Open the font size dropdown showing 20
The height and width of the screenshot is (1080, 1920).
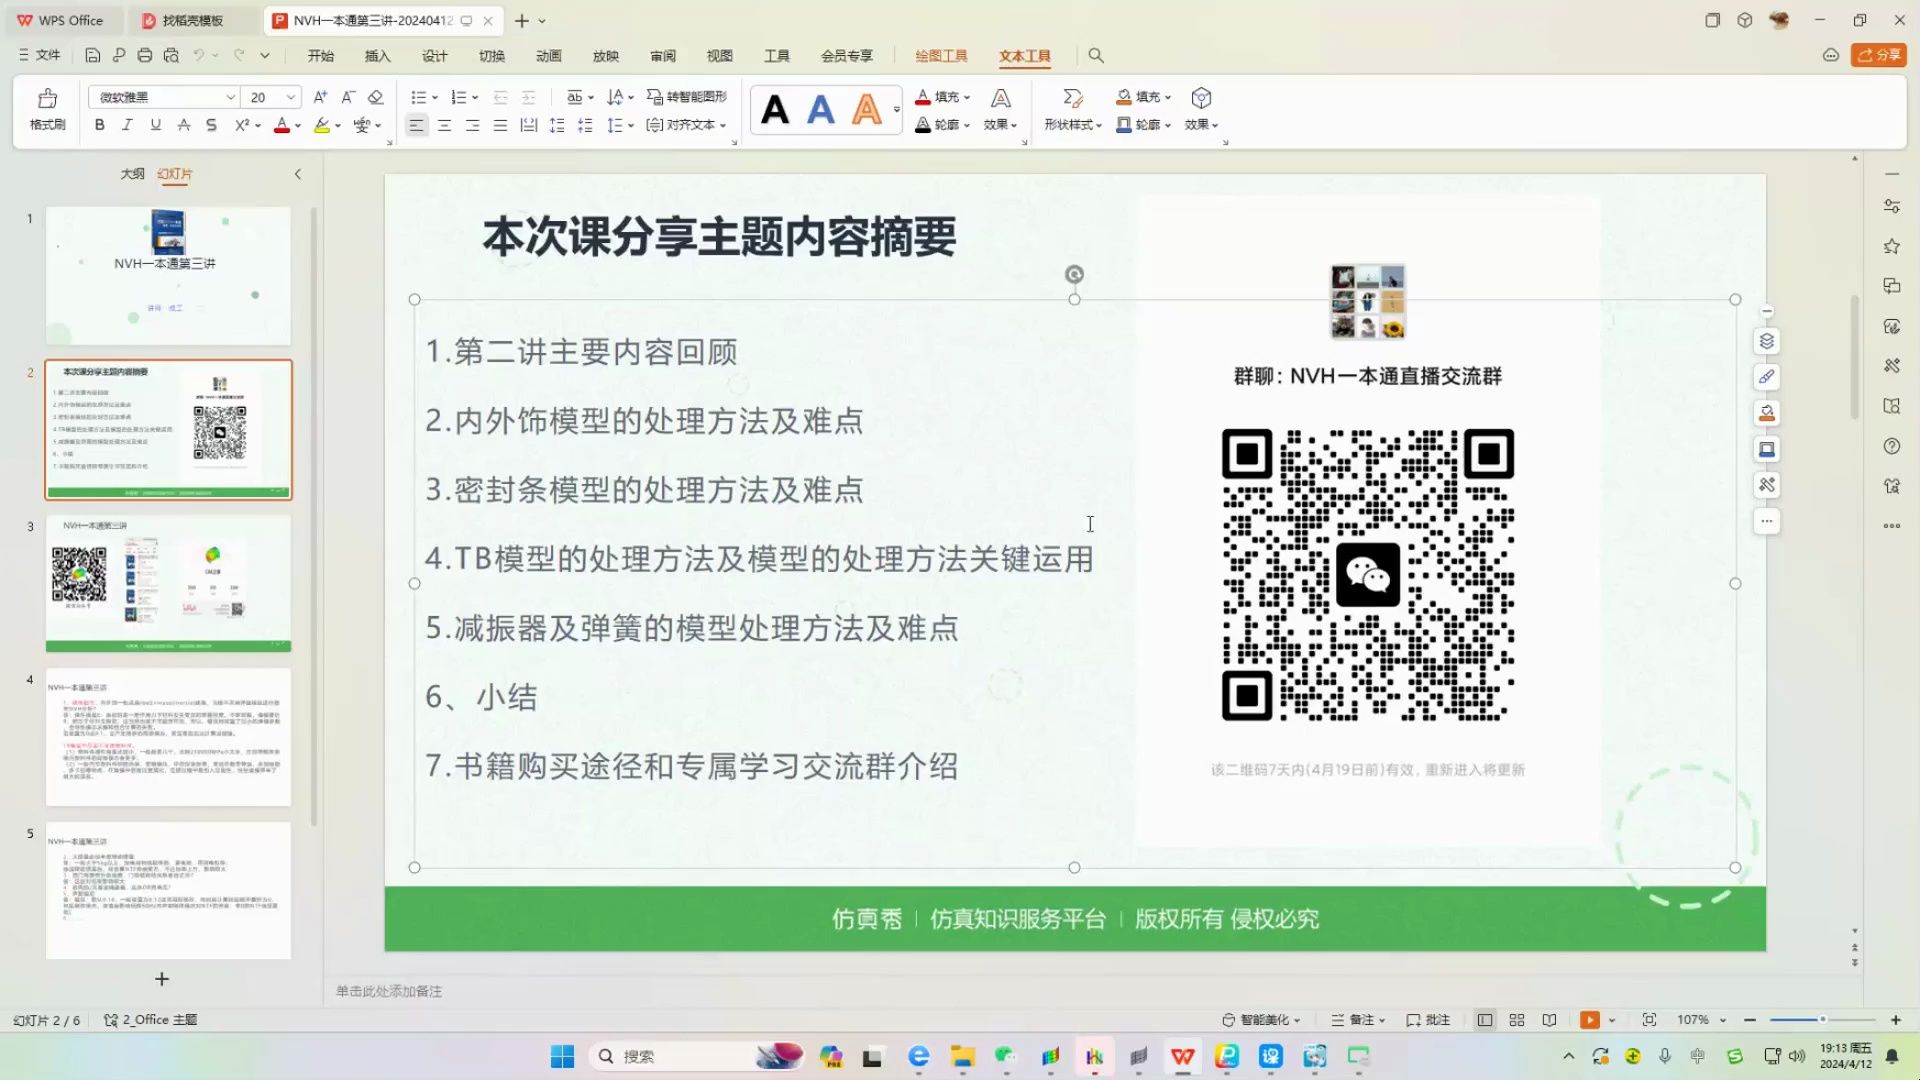[291, 97]
